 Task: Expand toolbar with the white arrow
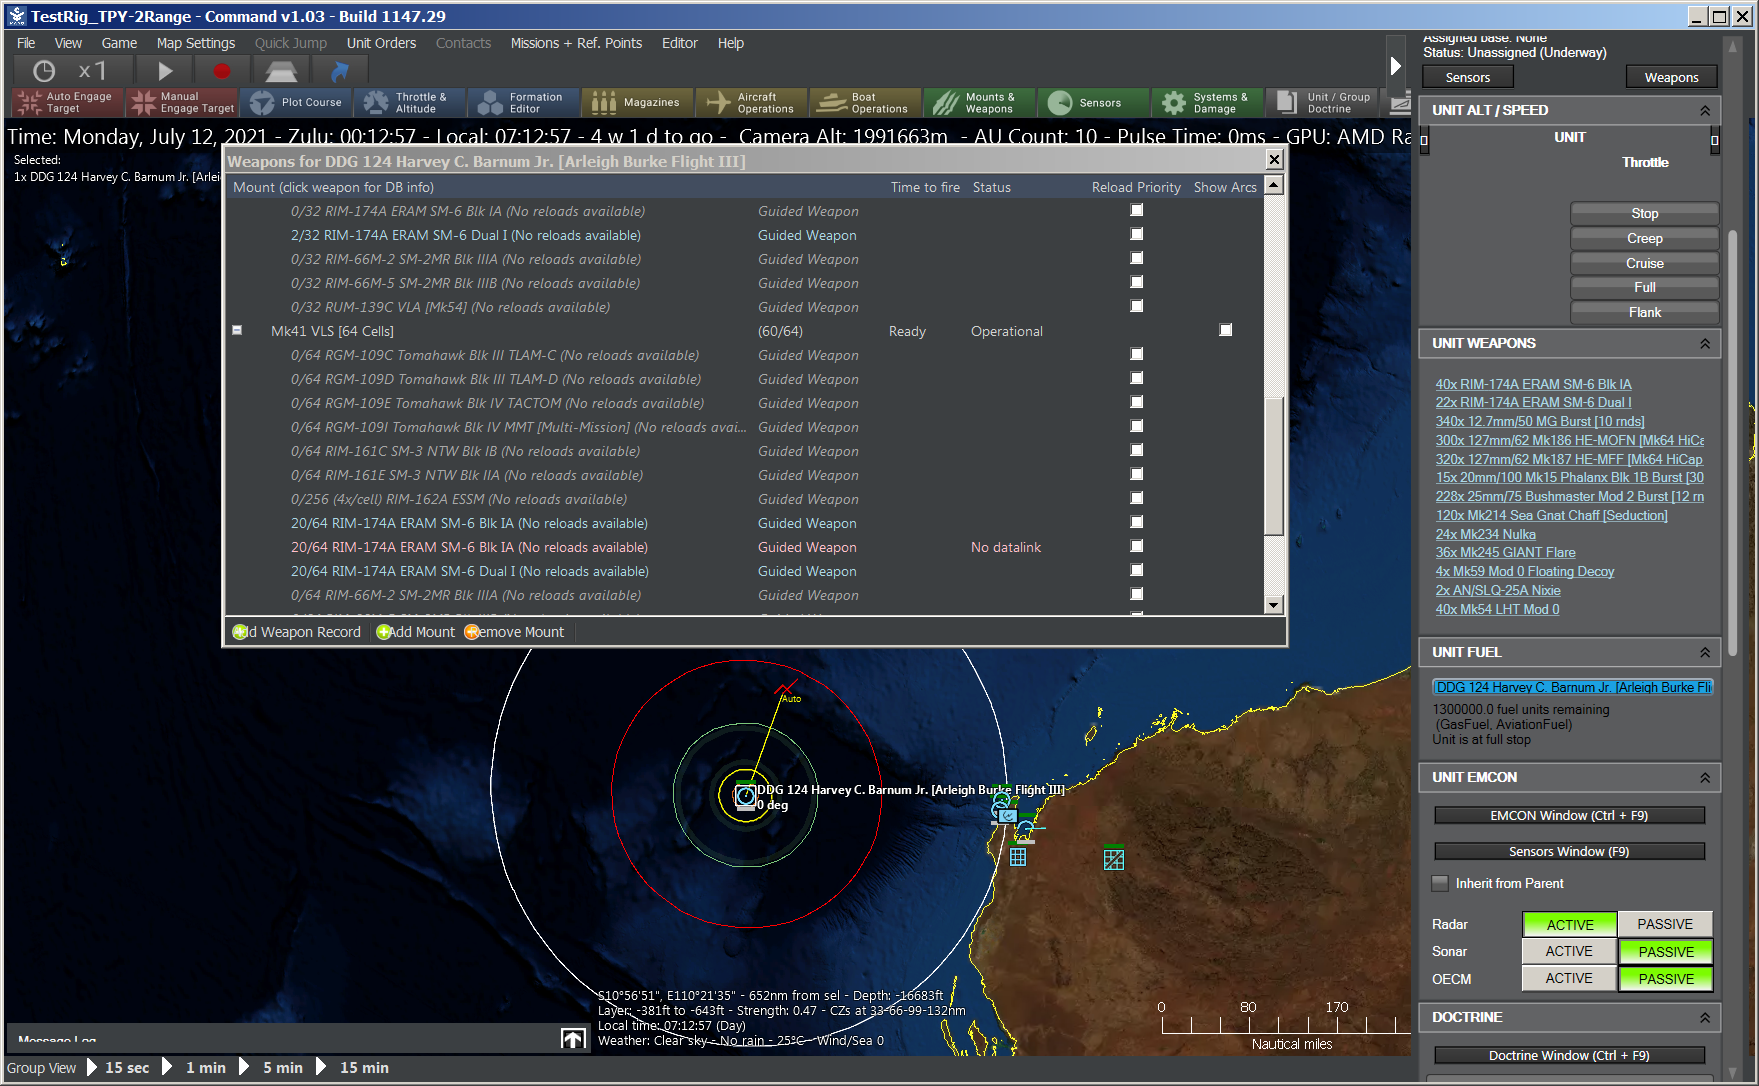coord(1396,66)
